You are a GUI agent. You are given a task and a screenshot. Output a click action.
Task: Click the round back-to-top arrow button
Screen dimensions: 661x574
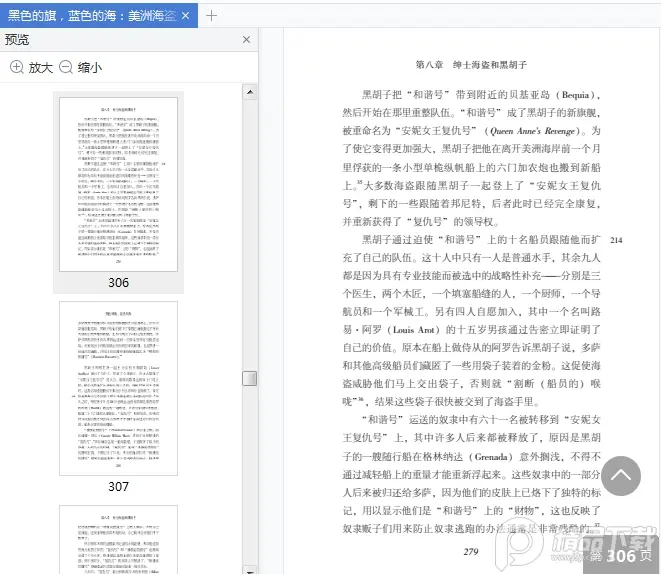(621, 476)
